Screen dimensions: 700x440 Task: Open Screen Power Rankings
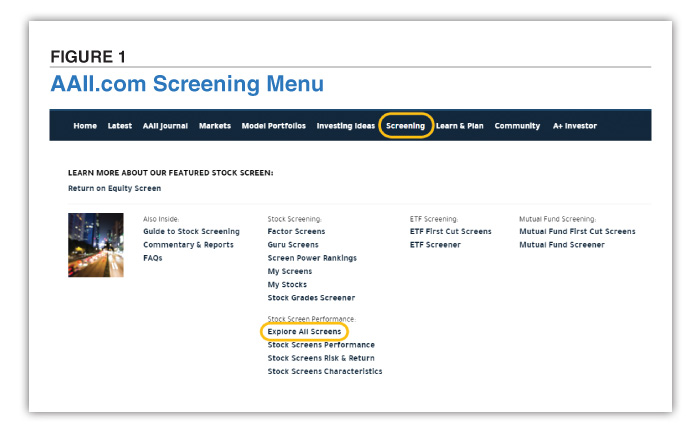[312, 258]
